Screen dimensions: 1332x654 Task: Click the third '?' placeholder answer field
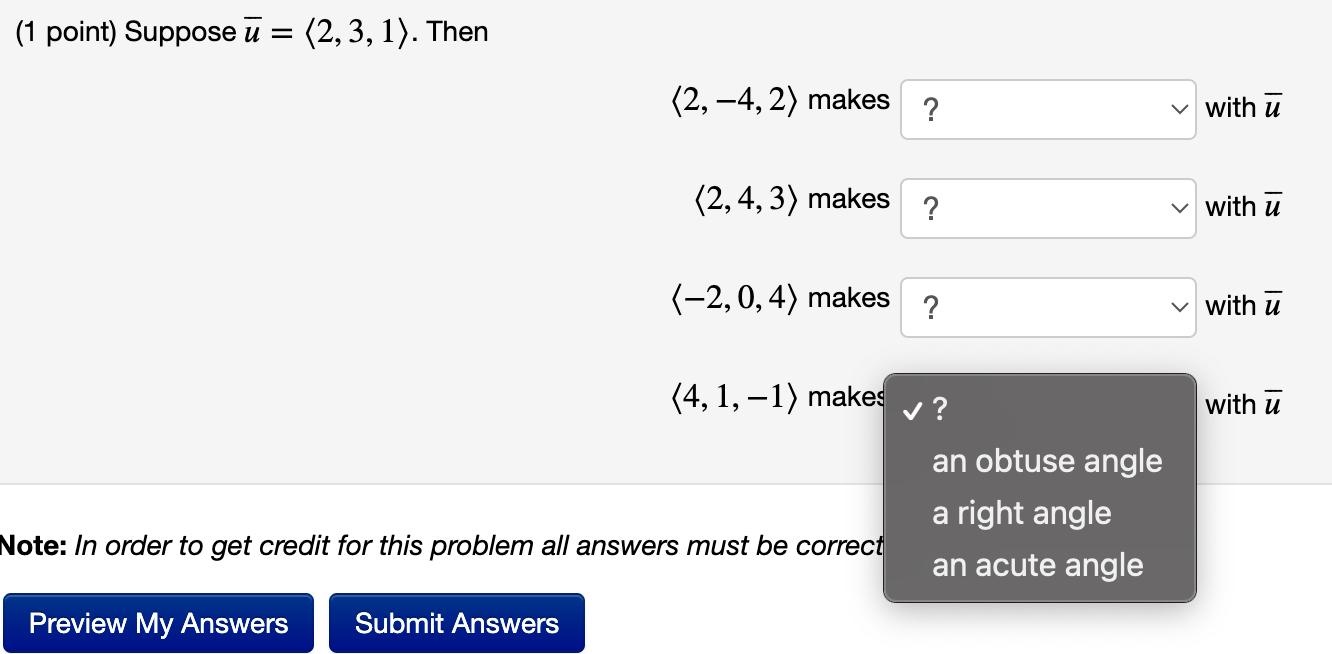coord(932,308)
